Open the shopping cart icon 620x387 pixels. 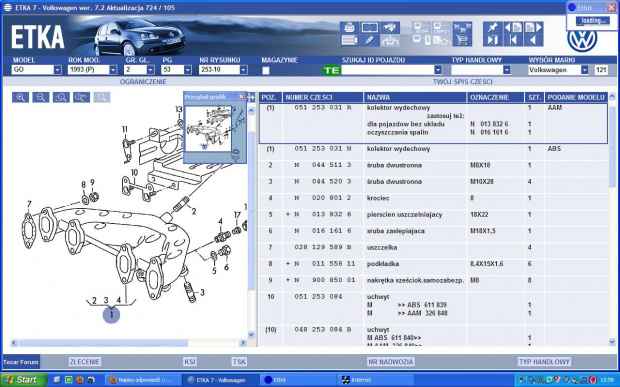click(462, 40)
